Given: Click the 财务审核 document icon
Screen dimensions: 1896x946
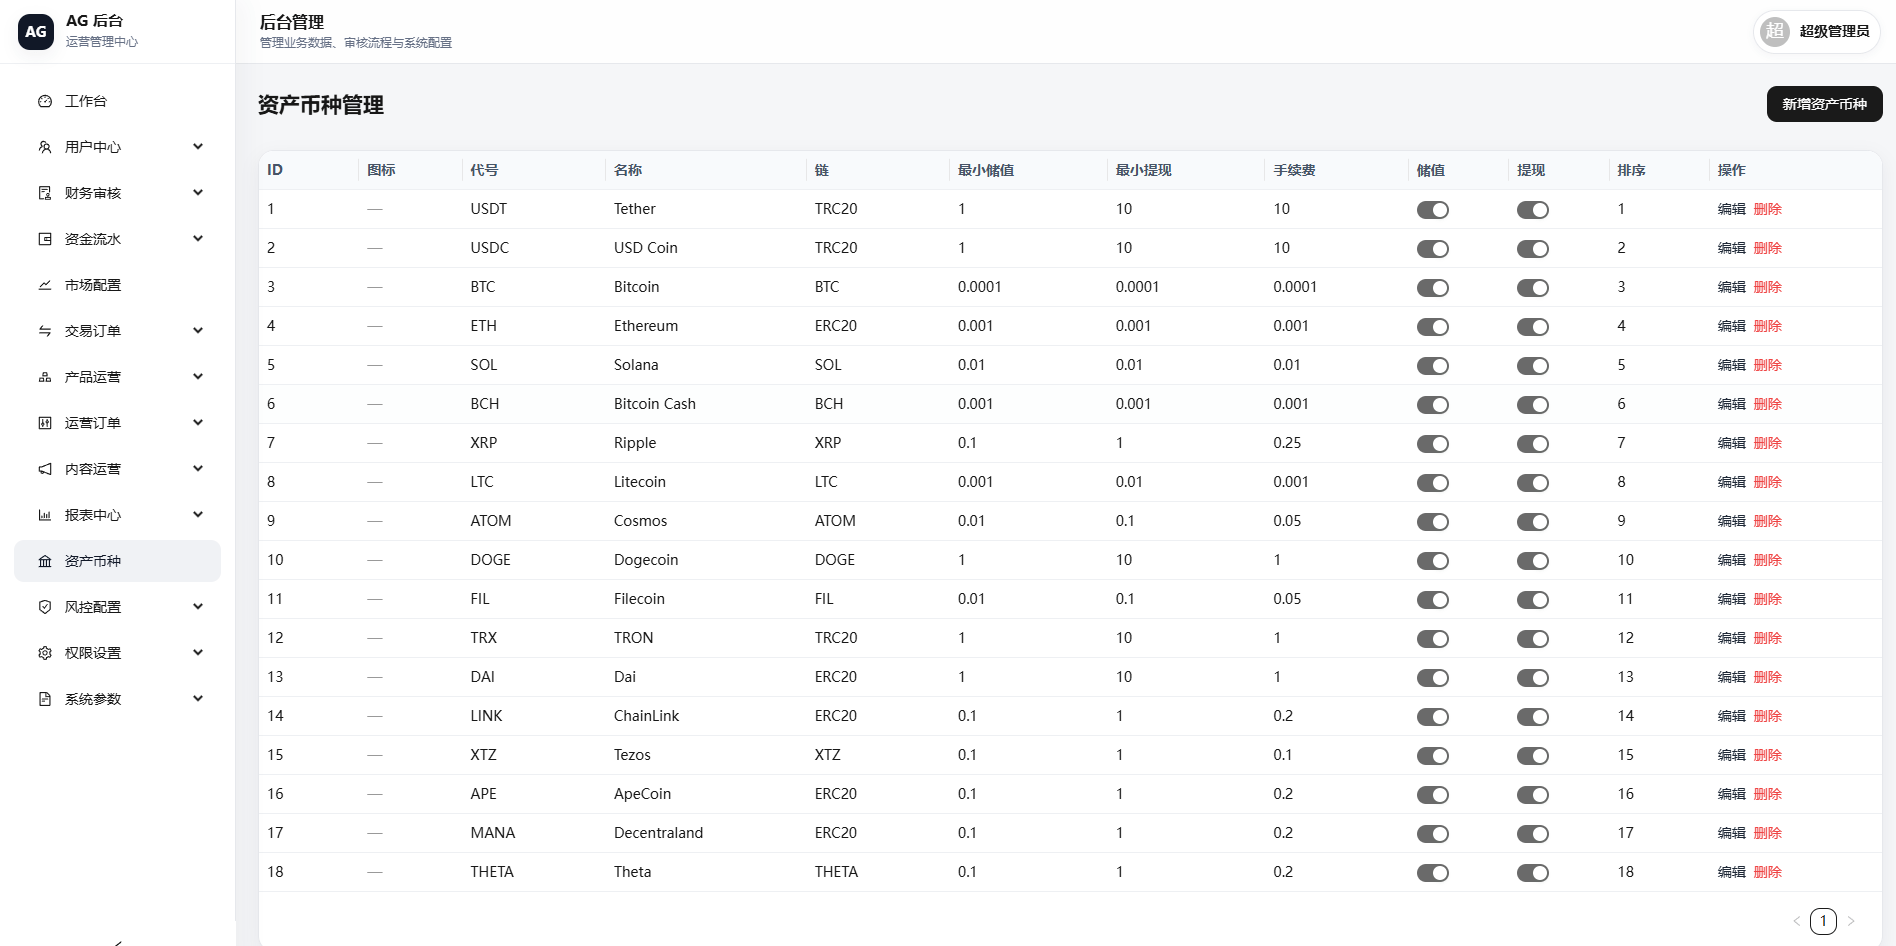Looking at the screenshot, I should pos(45,193).
